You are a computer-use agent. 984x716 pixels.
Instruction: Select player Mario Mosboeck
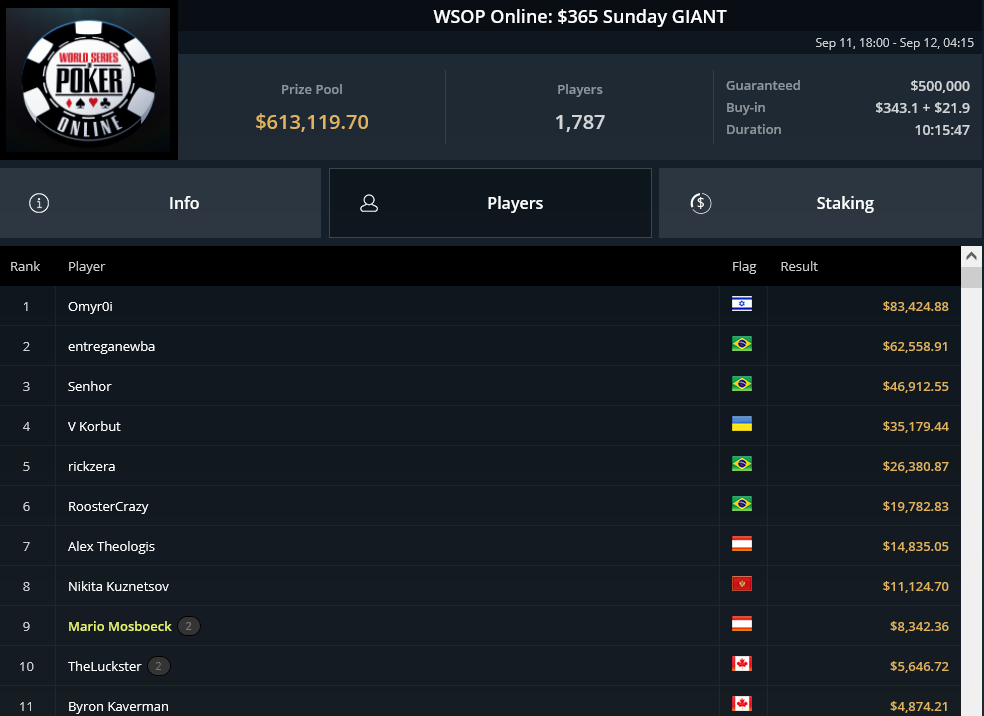(x=119, y=626)
